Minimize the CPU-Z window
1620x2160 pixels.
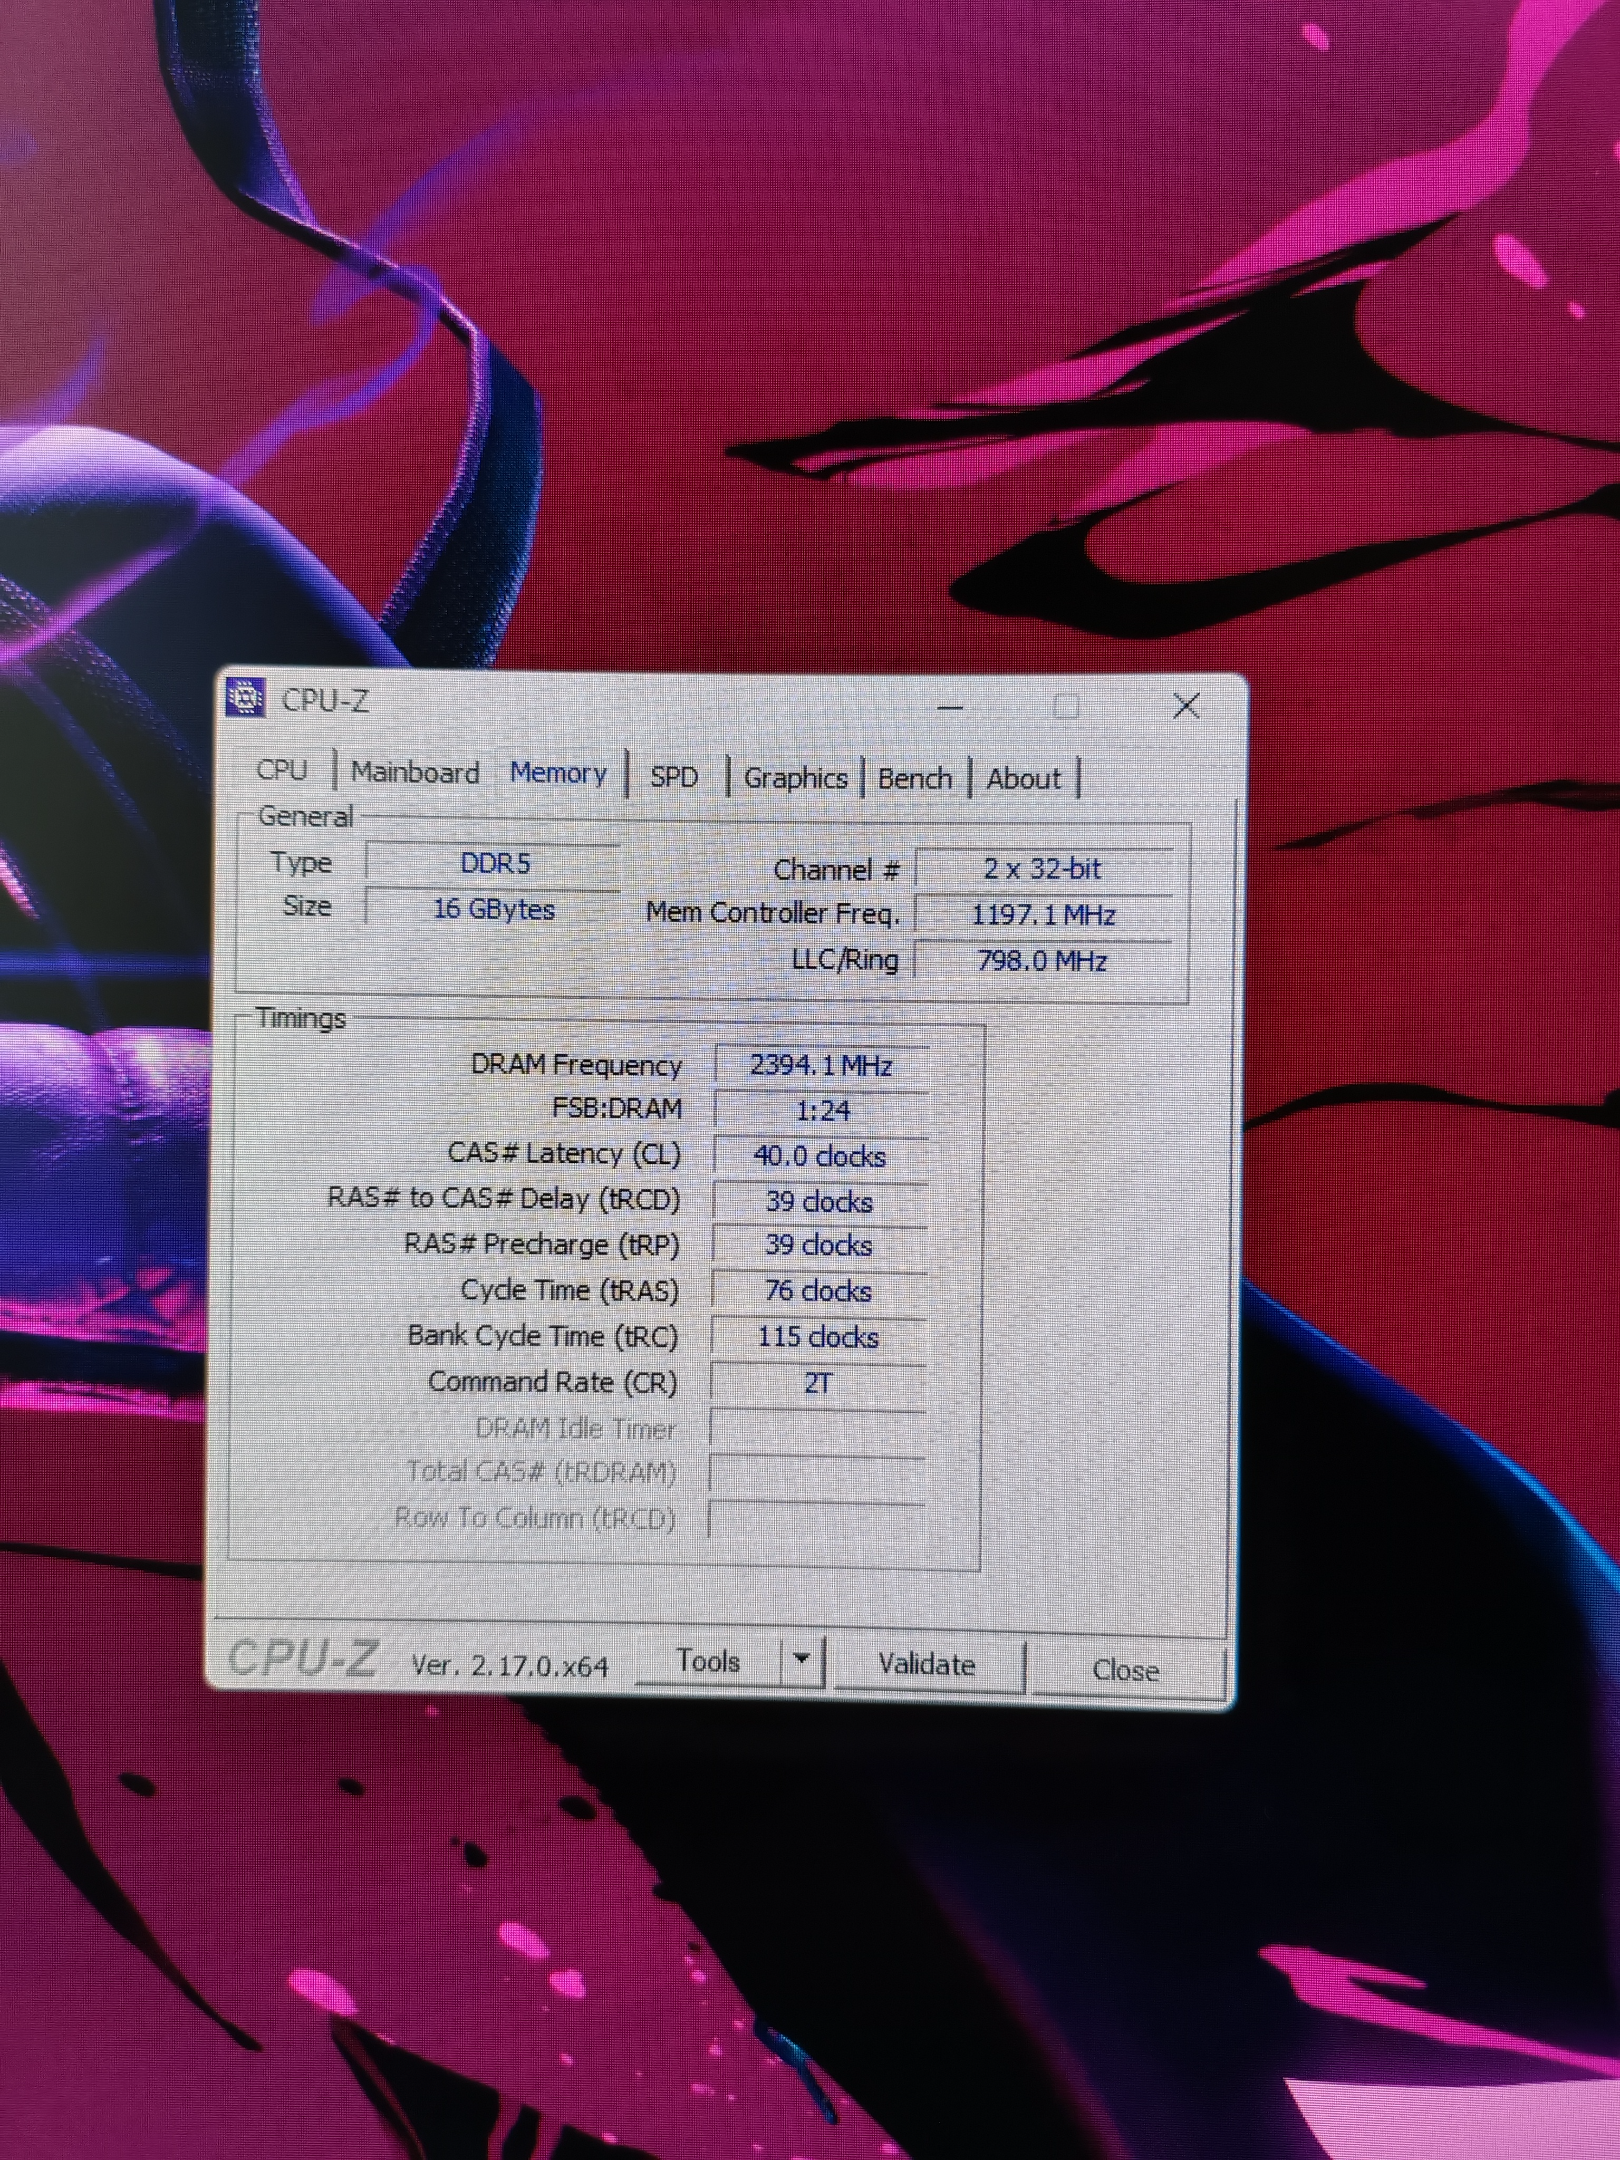[x=950, y=708]
